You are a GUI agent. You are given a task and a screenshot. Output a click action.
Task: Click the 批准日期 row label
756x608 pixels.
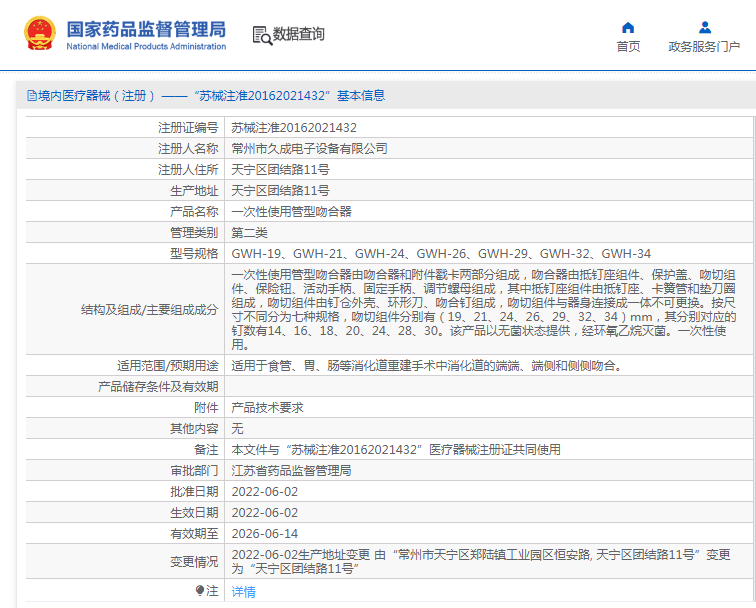194,492
